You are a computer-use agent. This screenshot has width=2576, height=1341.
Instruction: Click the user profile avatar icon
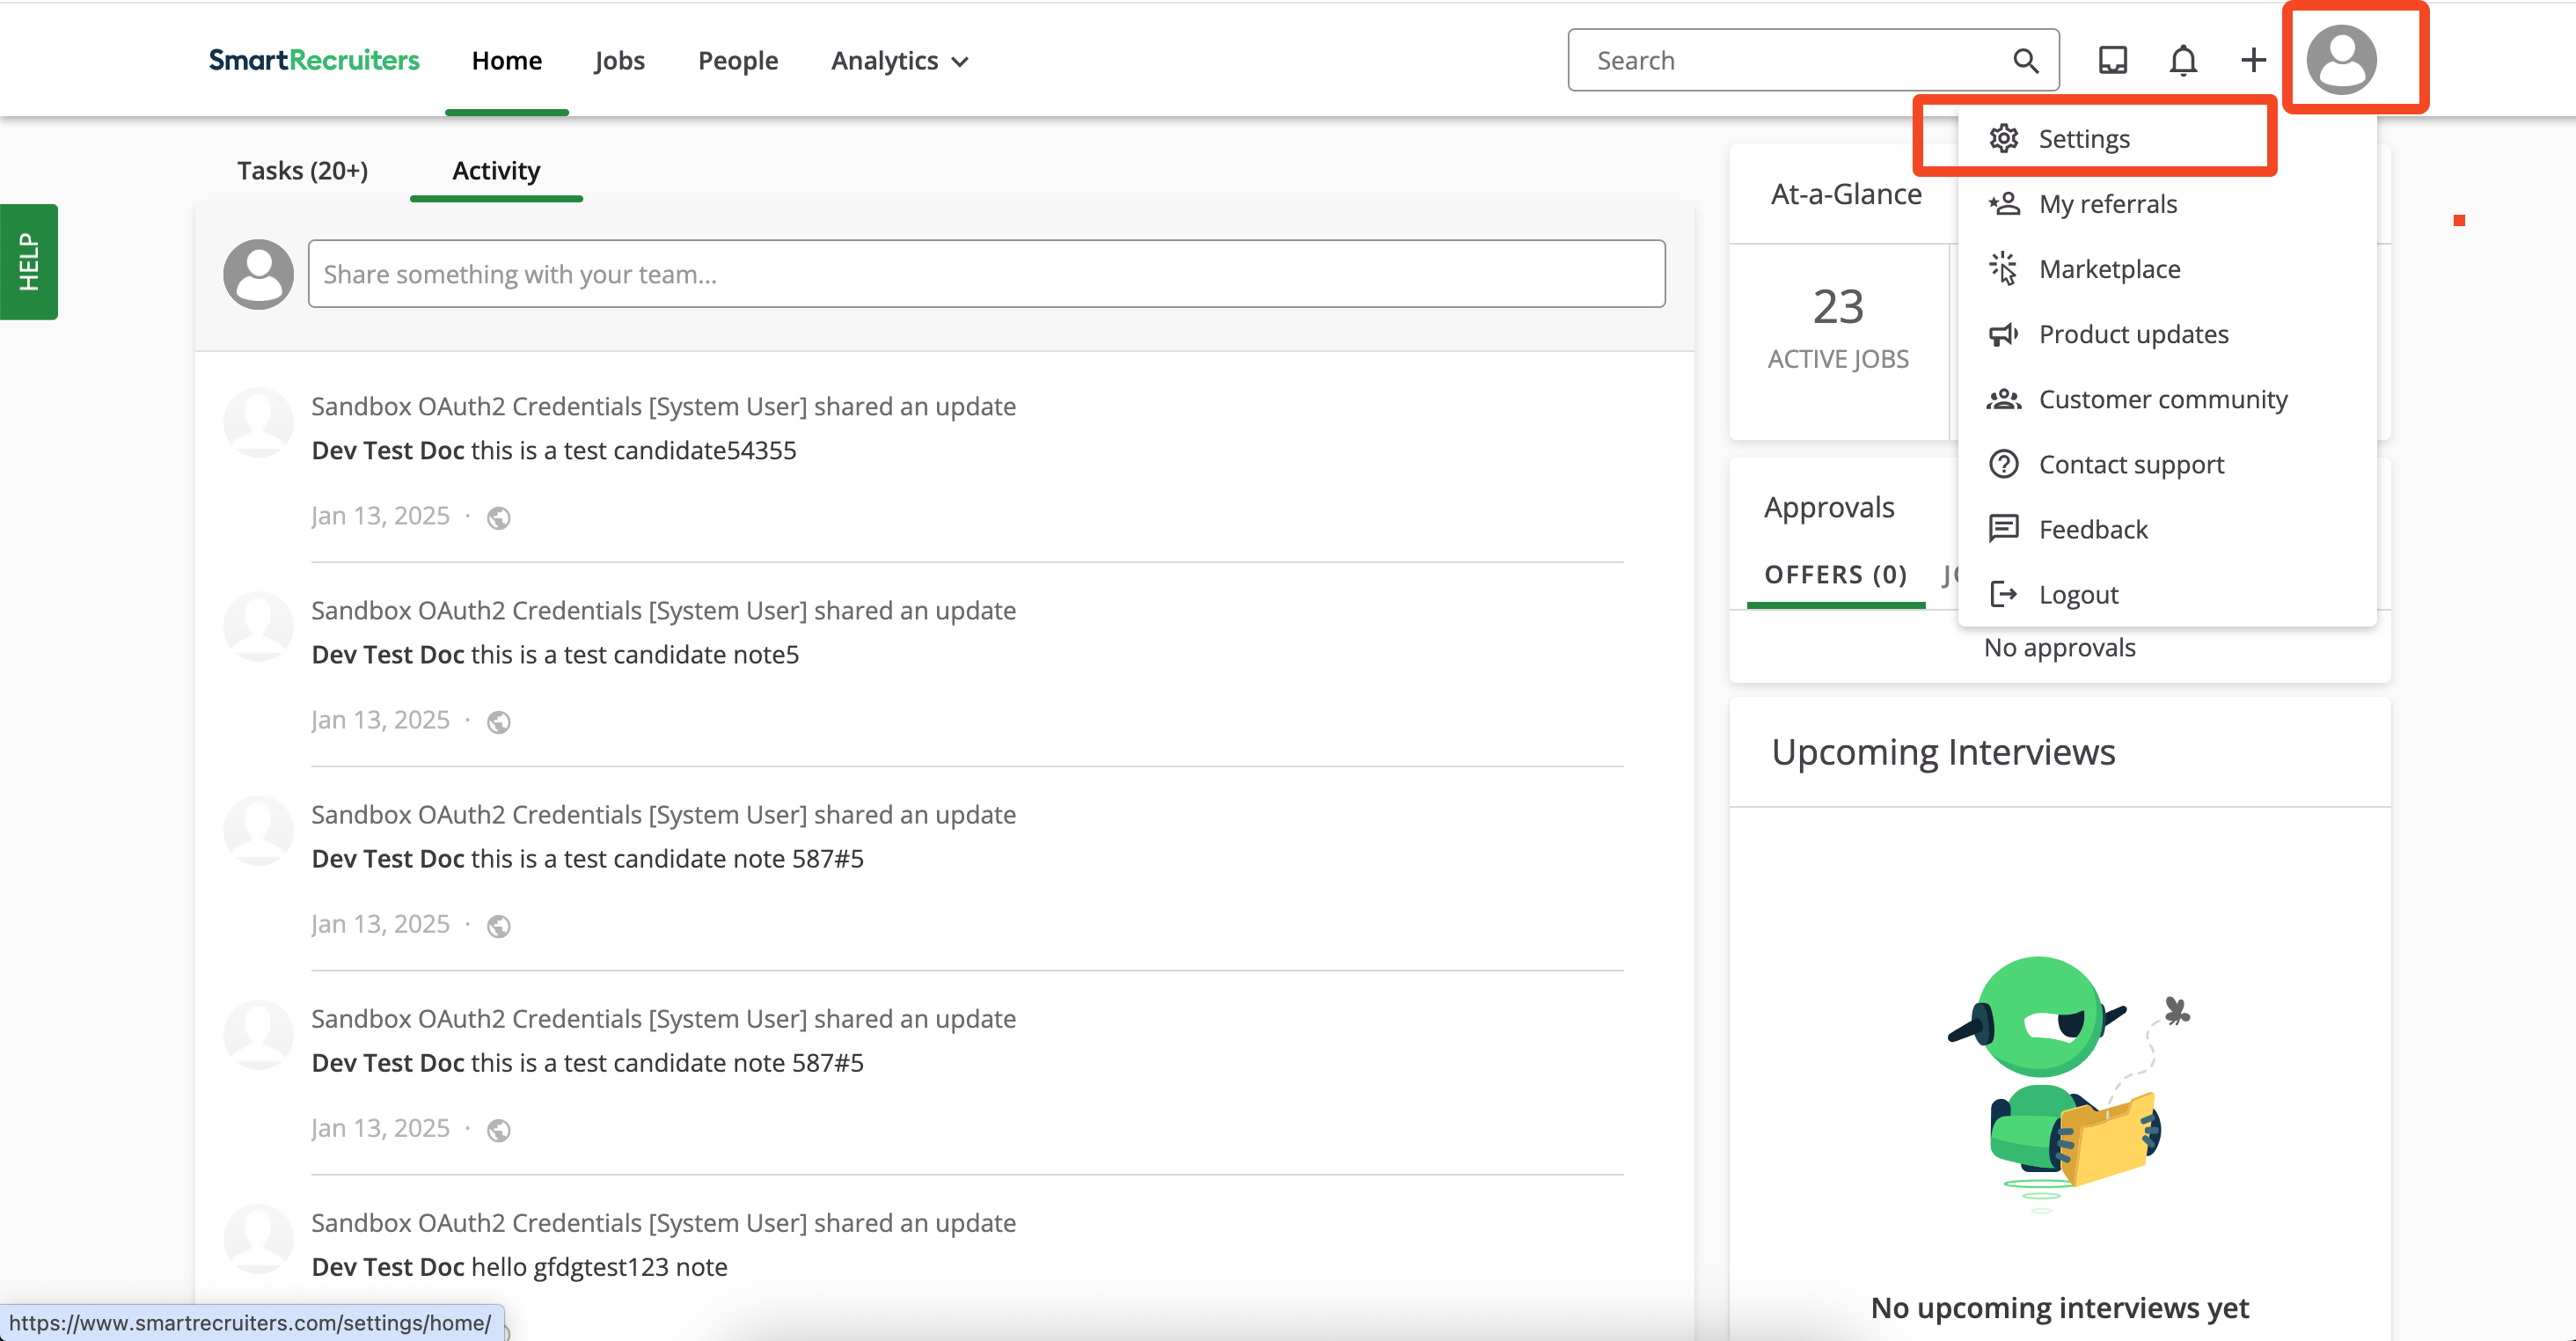coord(2341,60)
